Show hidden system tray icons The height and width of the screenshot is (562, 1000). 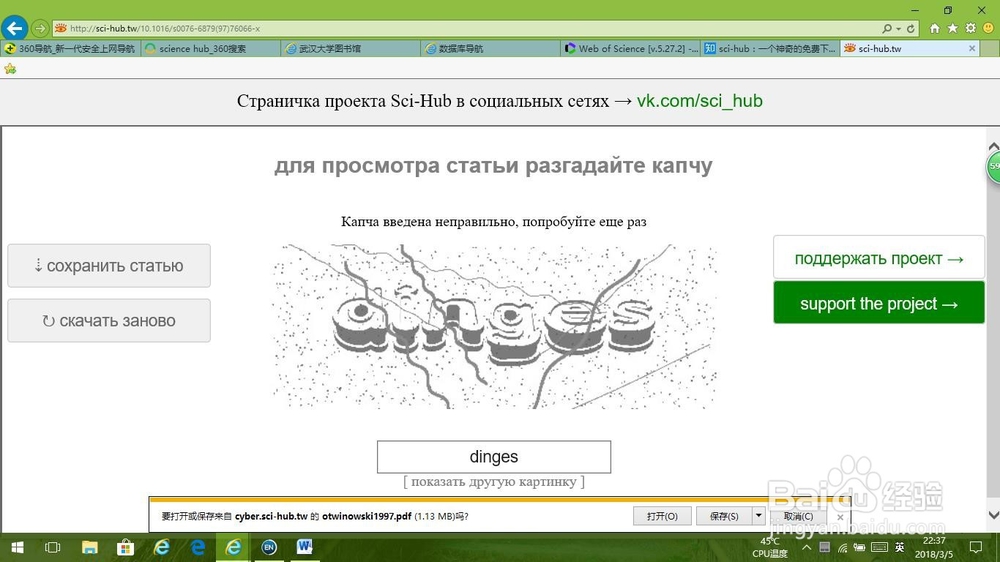807,547
